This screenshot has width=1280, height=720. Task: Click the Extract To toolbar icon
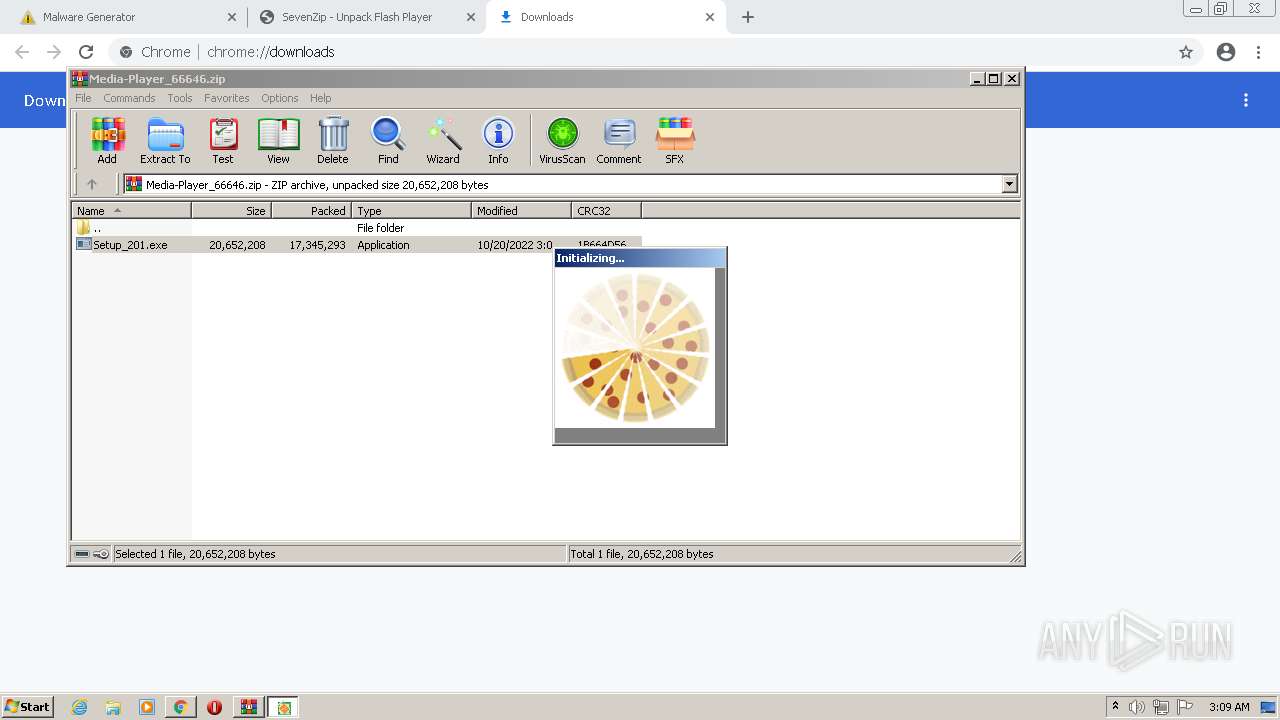click(165, 140)
